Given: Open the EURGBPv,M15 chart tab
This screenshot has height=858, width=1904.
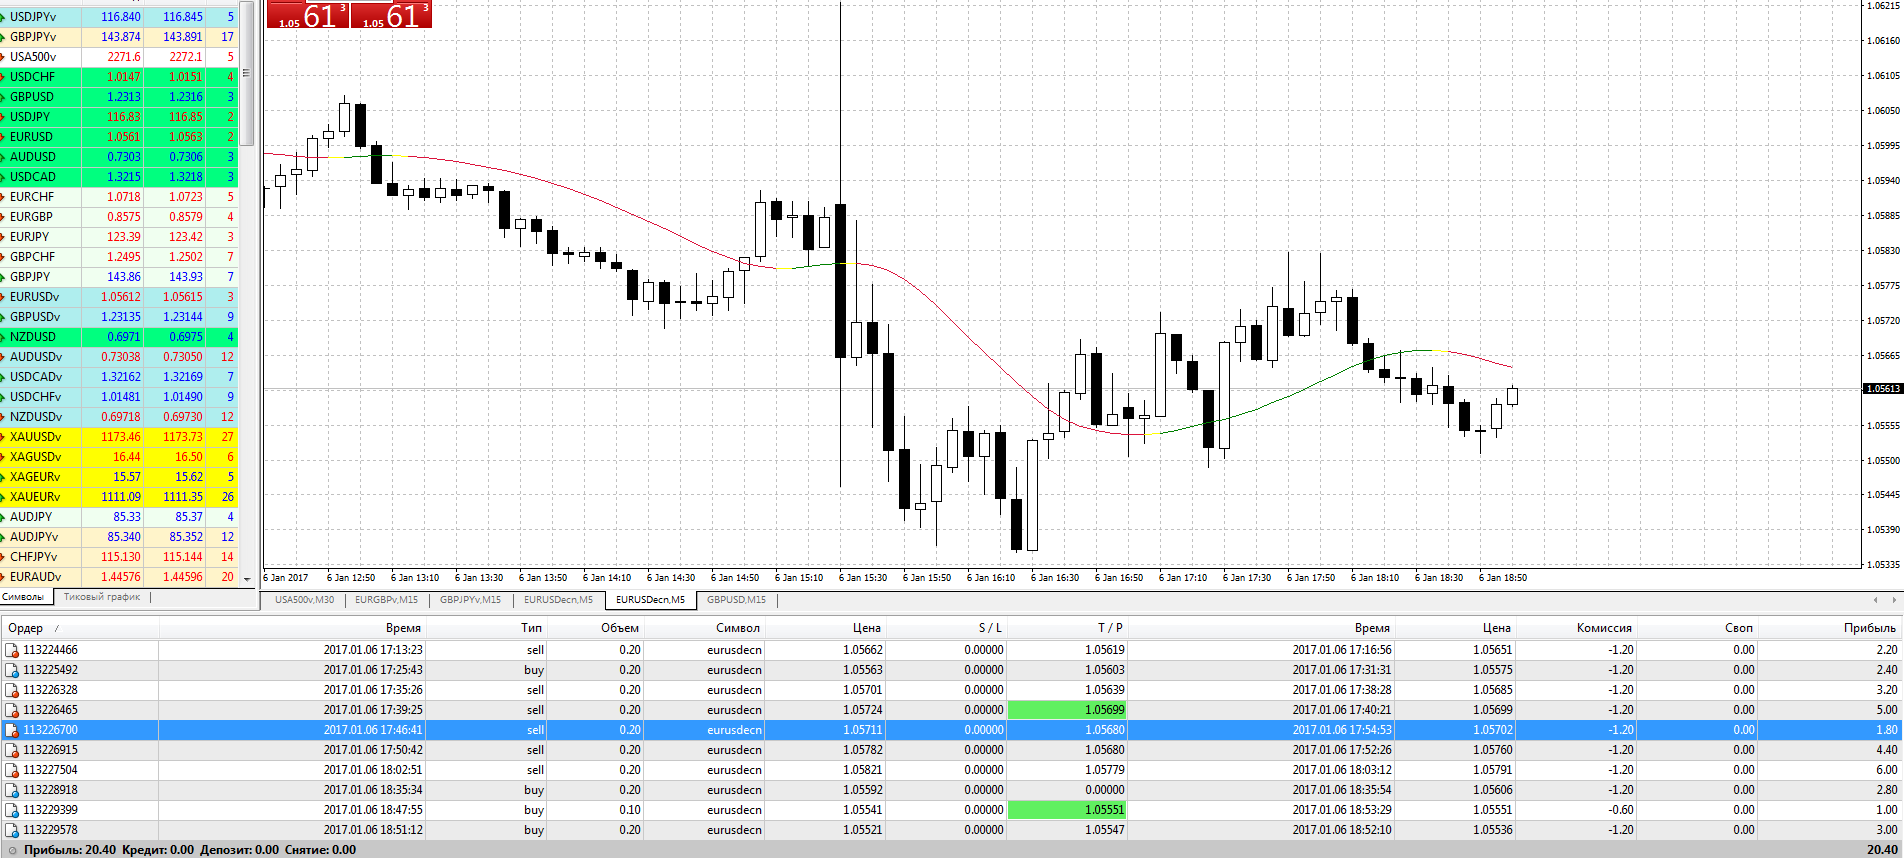Looking at the screenshot, I should (x=387, y=600).
